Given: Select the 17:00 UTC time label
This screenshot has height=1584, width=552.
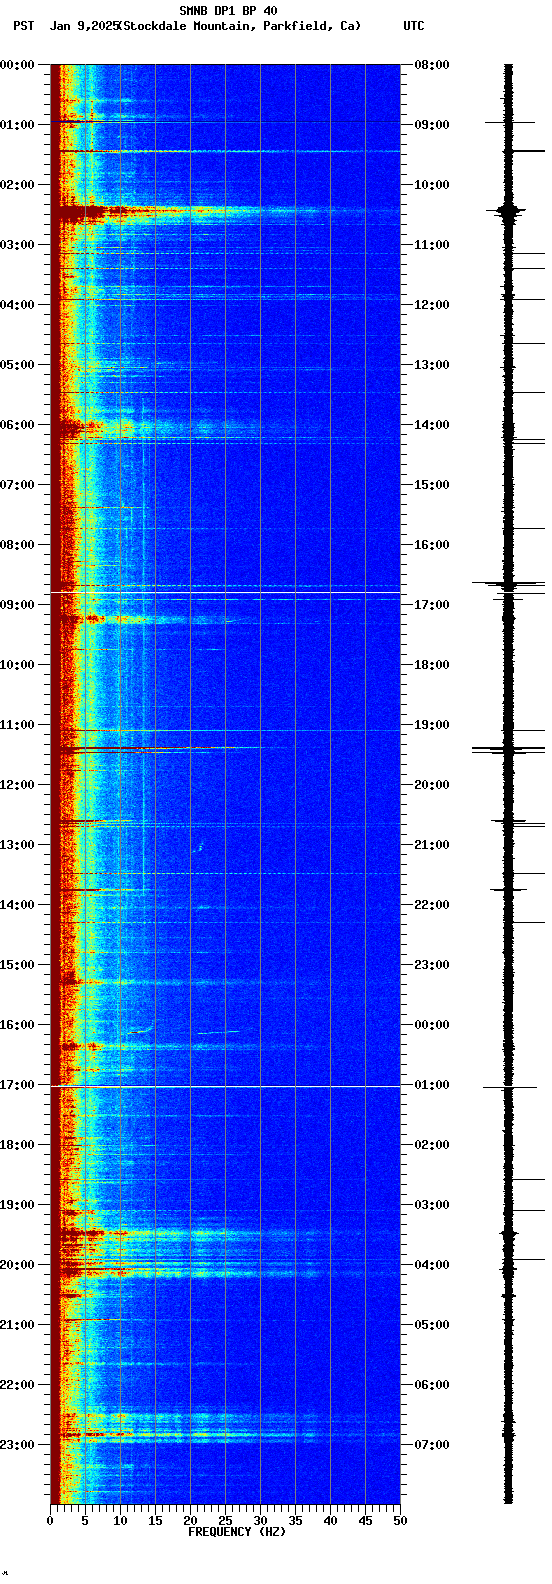Looking at the screenshot, I should coord(432,605).
